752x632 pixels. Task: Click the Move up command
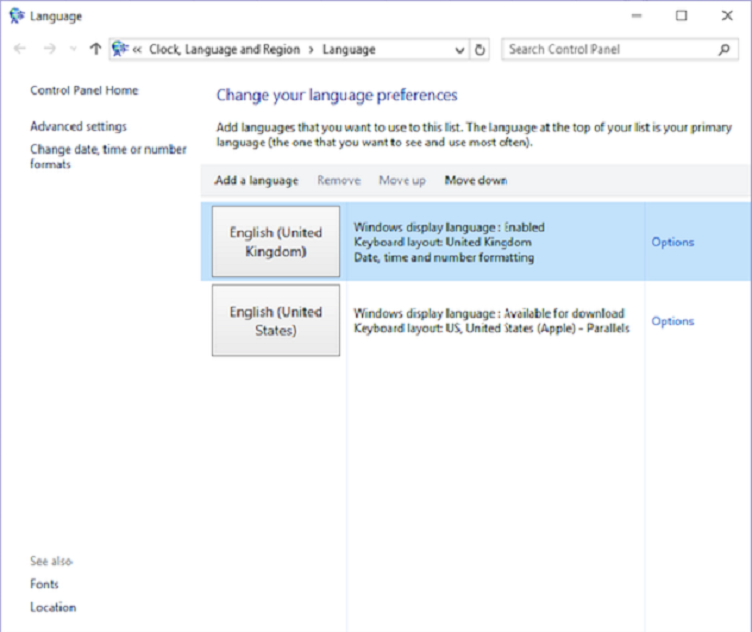click(x=402, y=181)
